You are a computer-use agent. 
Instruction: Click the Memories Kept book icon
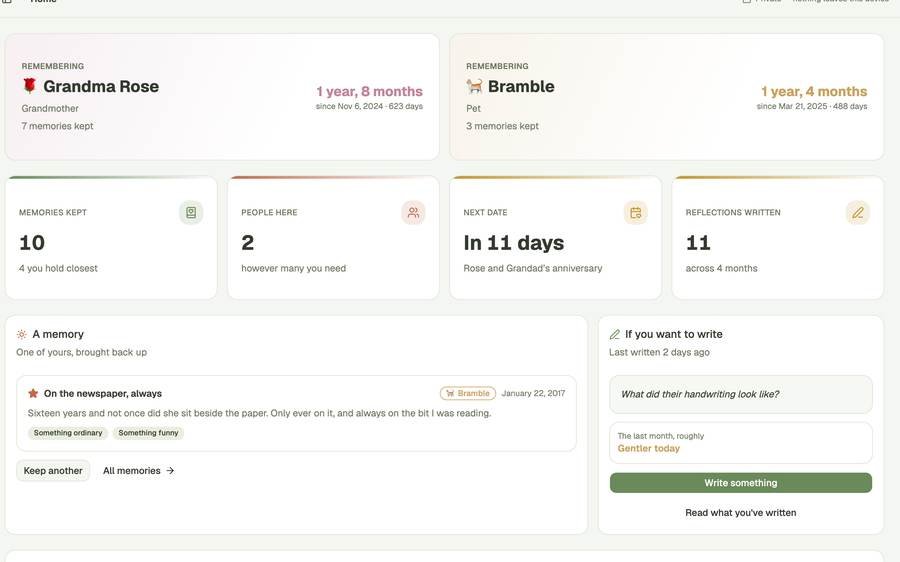pyautogui.click(x=191, y=213)
